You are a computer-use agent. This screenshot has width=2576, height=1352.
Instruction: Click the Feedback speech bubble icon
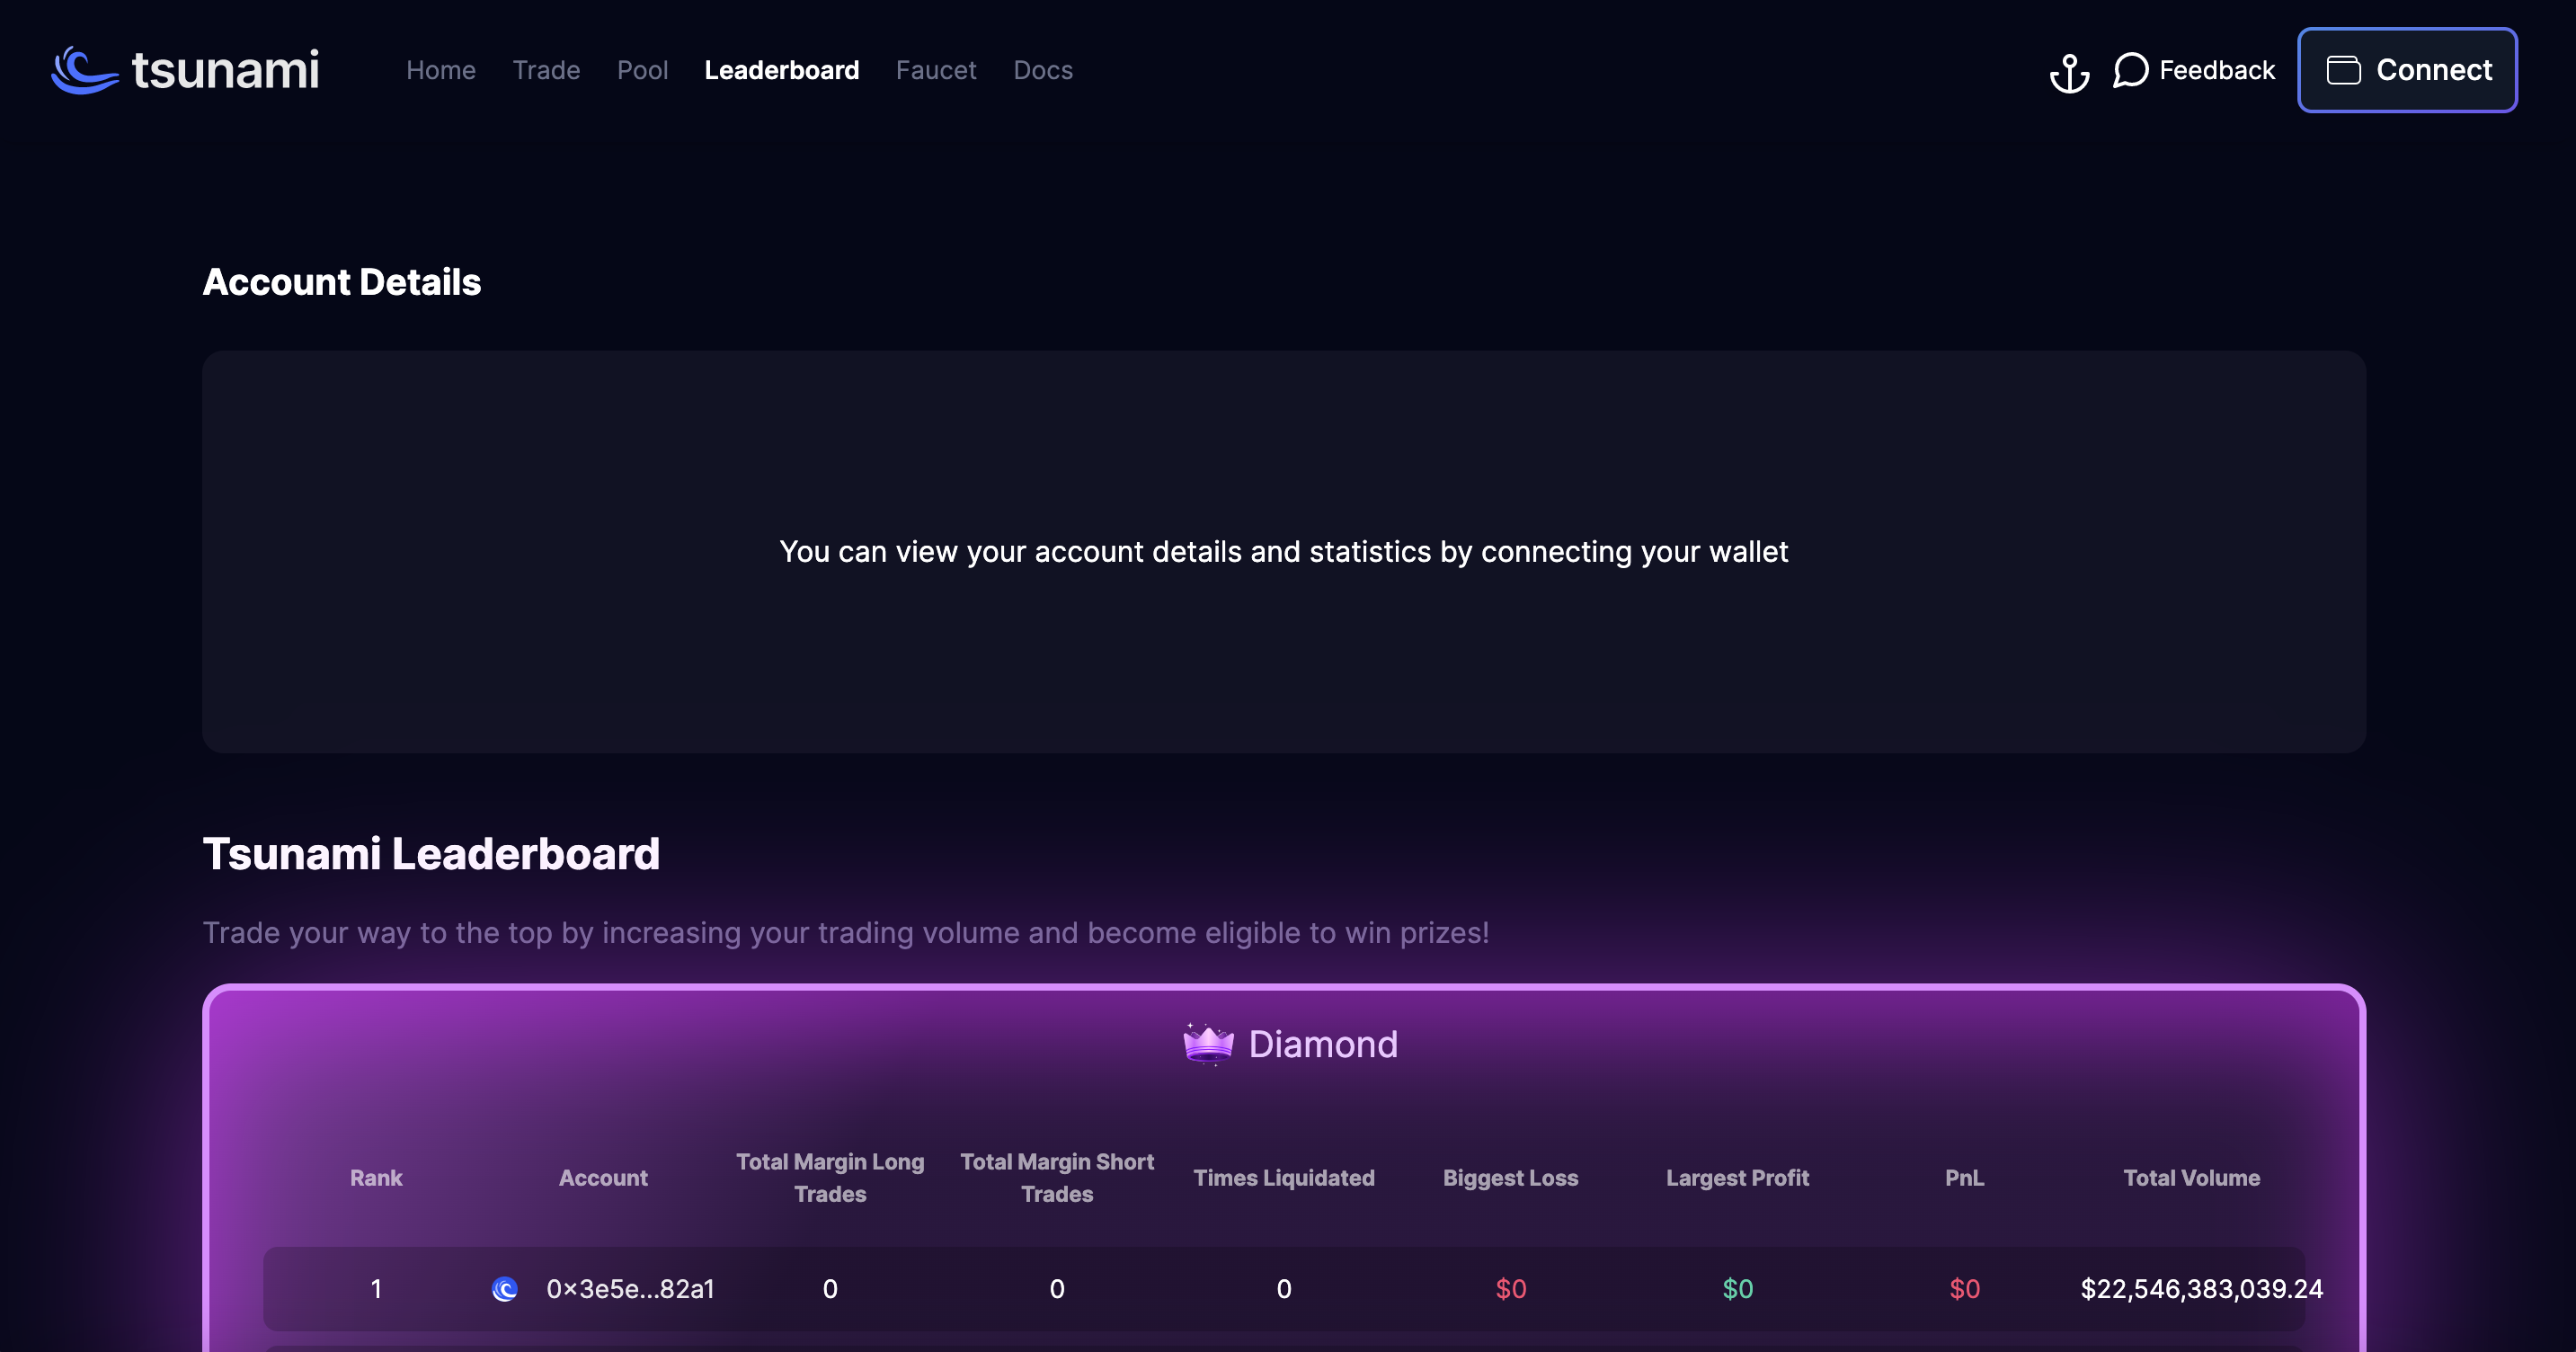2130,70
